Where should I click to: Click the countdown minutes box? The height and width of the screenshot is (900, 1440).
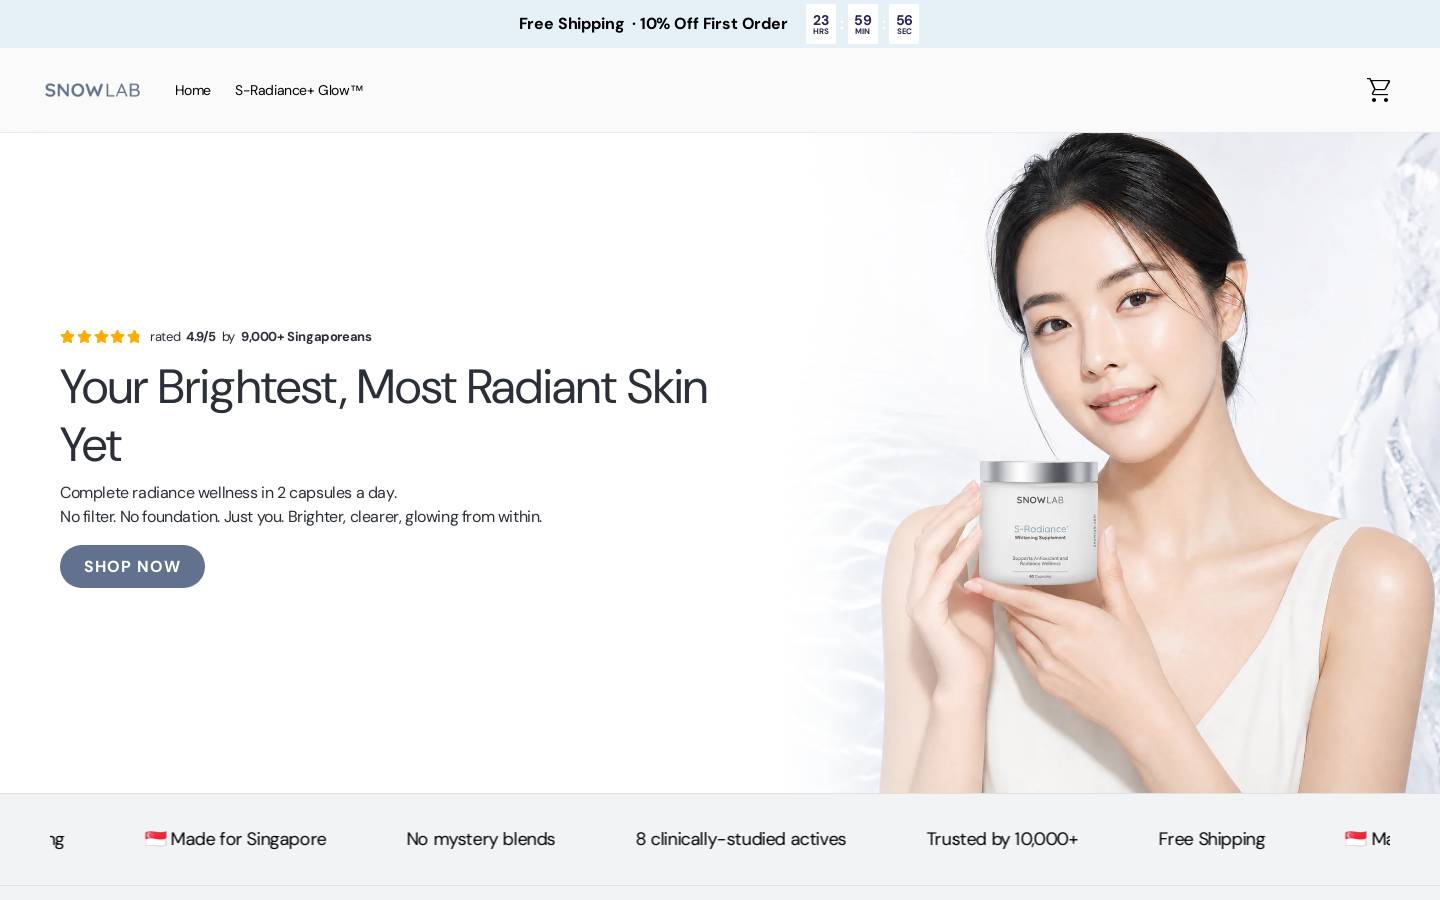863,24
